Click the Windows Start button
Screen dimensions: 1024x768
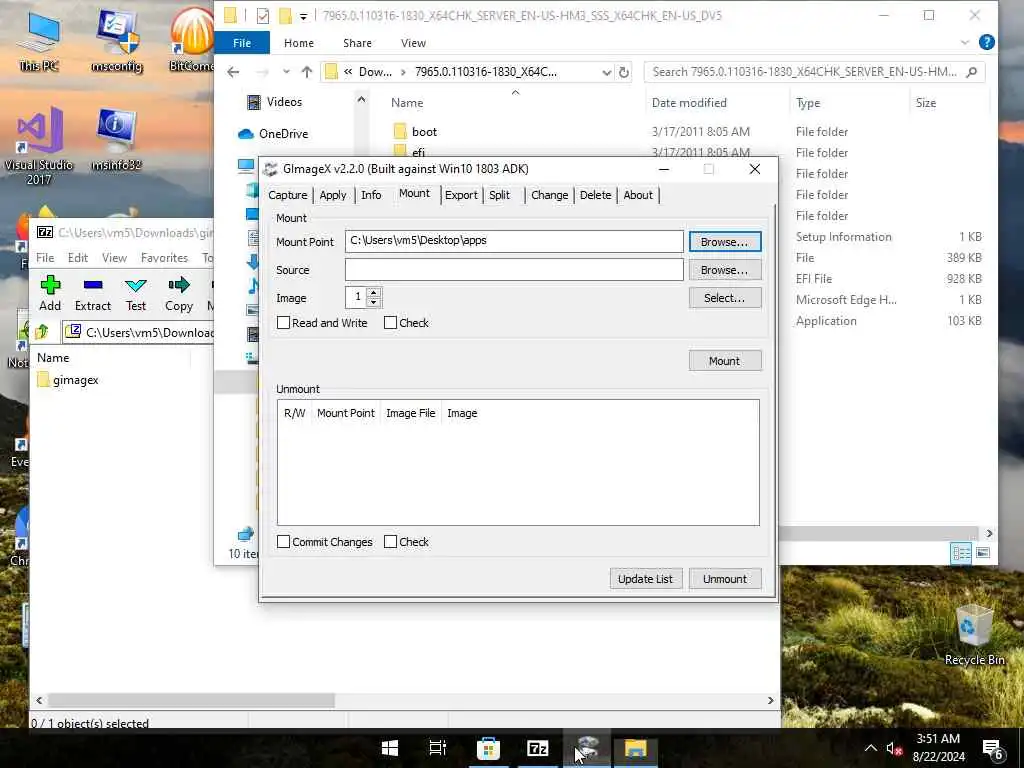click(x=390, y=748)
